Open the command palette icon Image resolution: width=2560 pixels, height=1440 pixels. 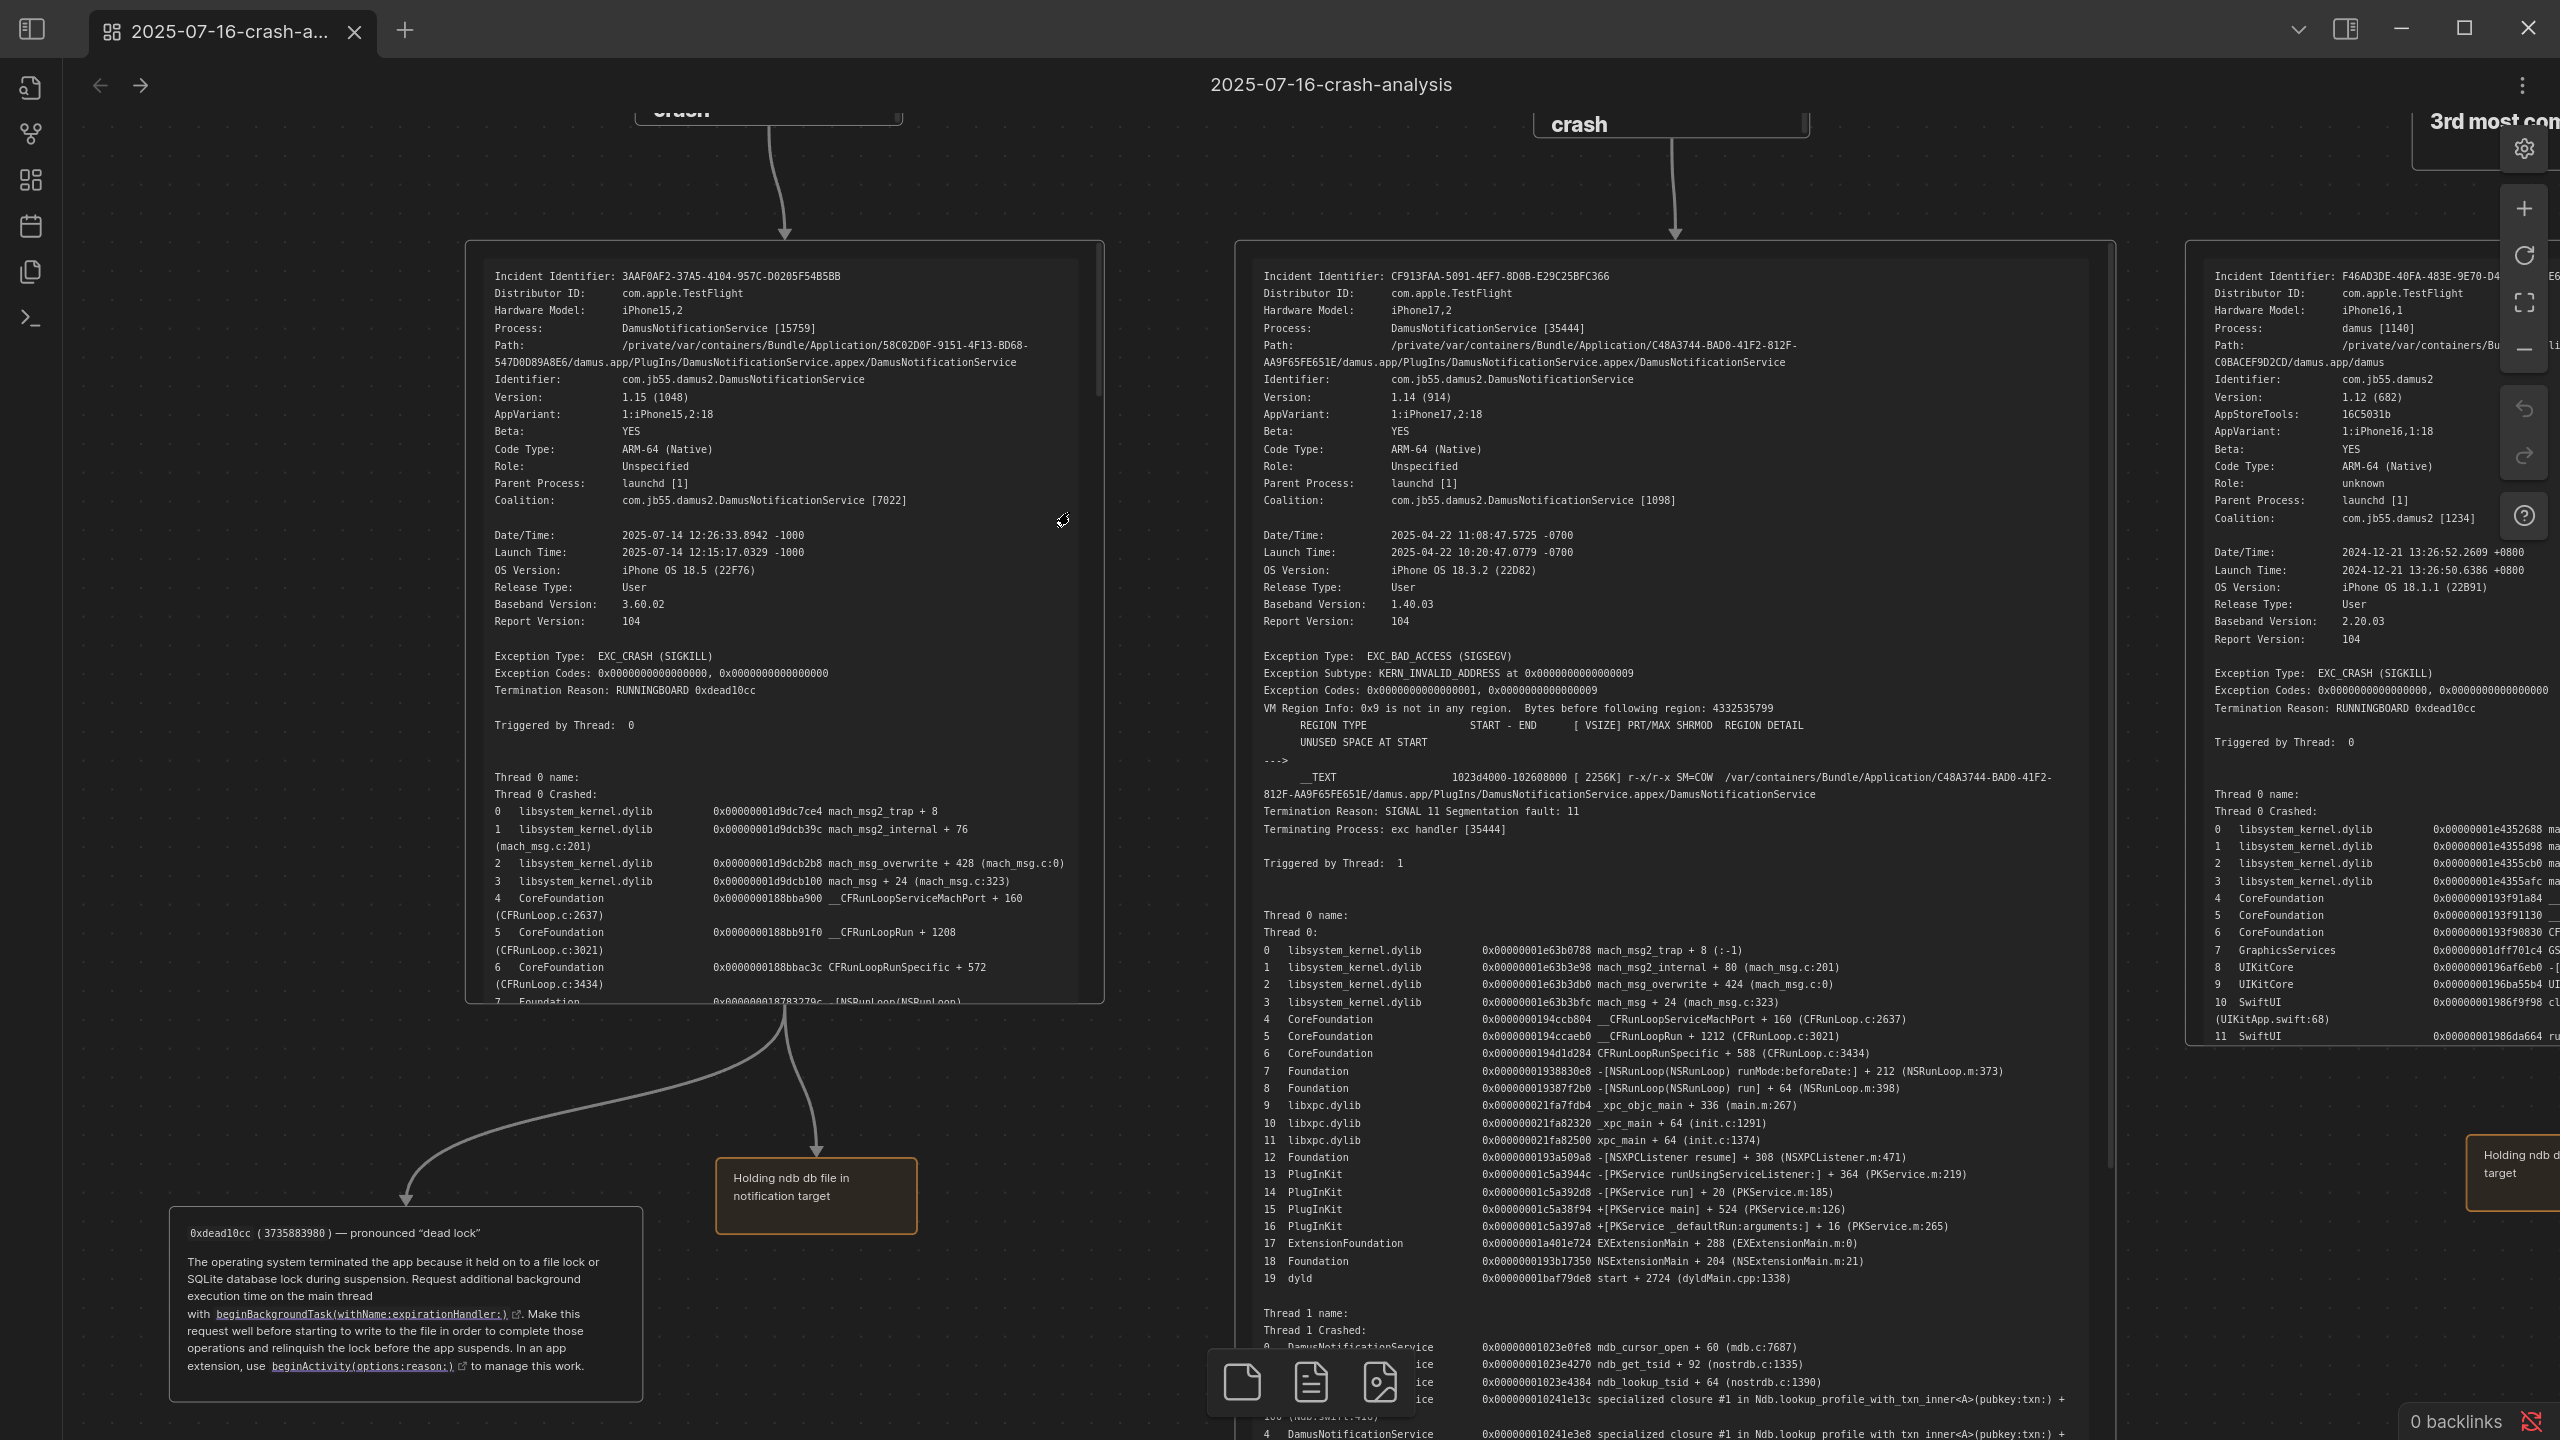pos(31,318)
